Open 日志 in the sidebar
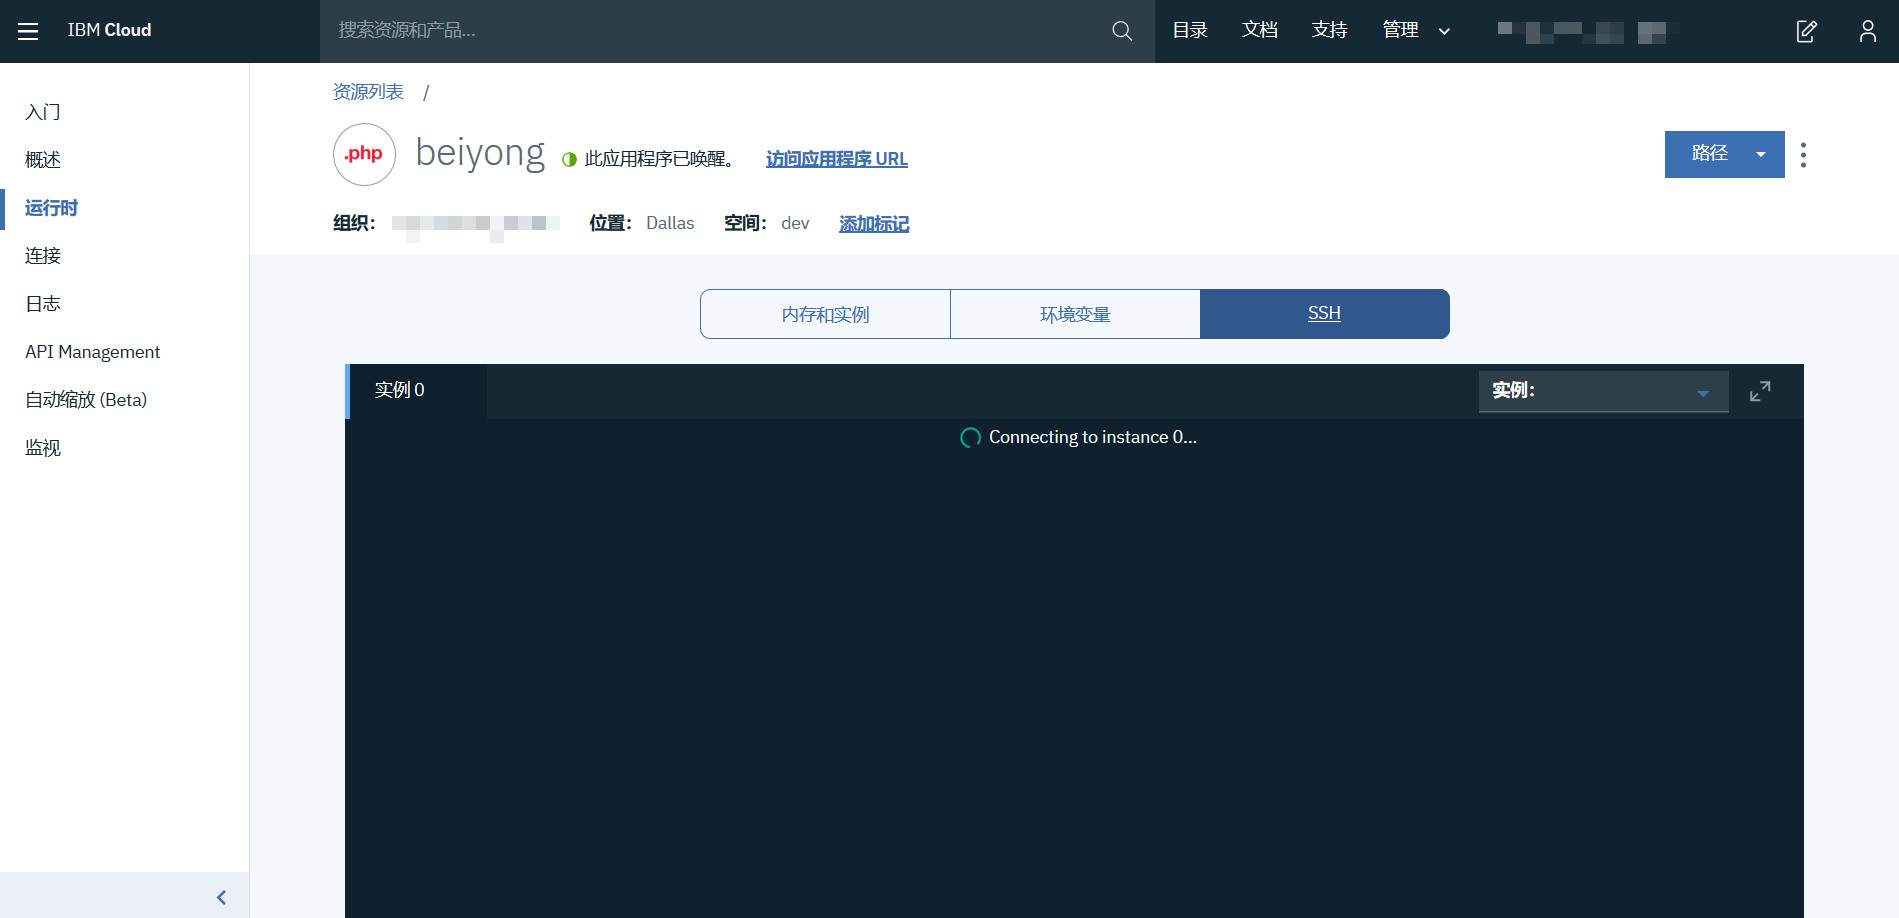This screenshot has width=1899, height=918. (43, 304)
